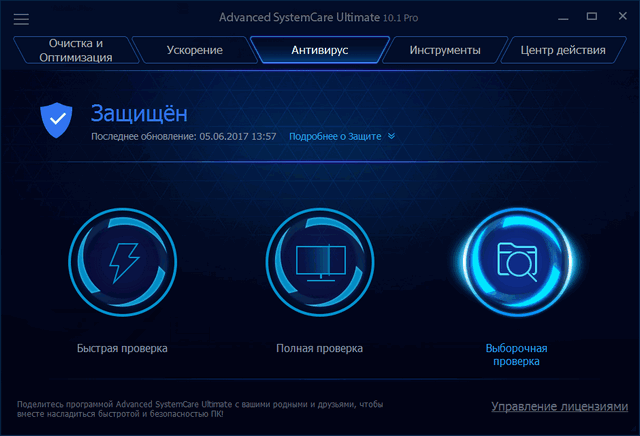Go to the Инструменты tab
This screenshot has height=436, width=640.
point(445,50)
